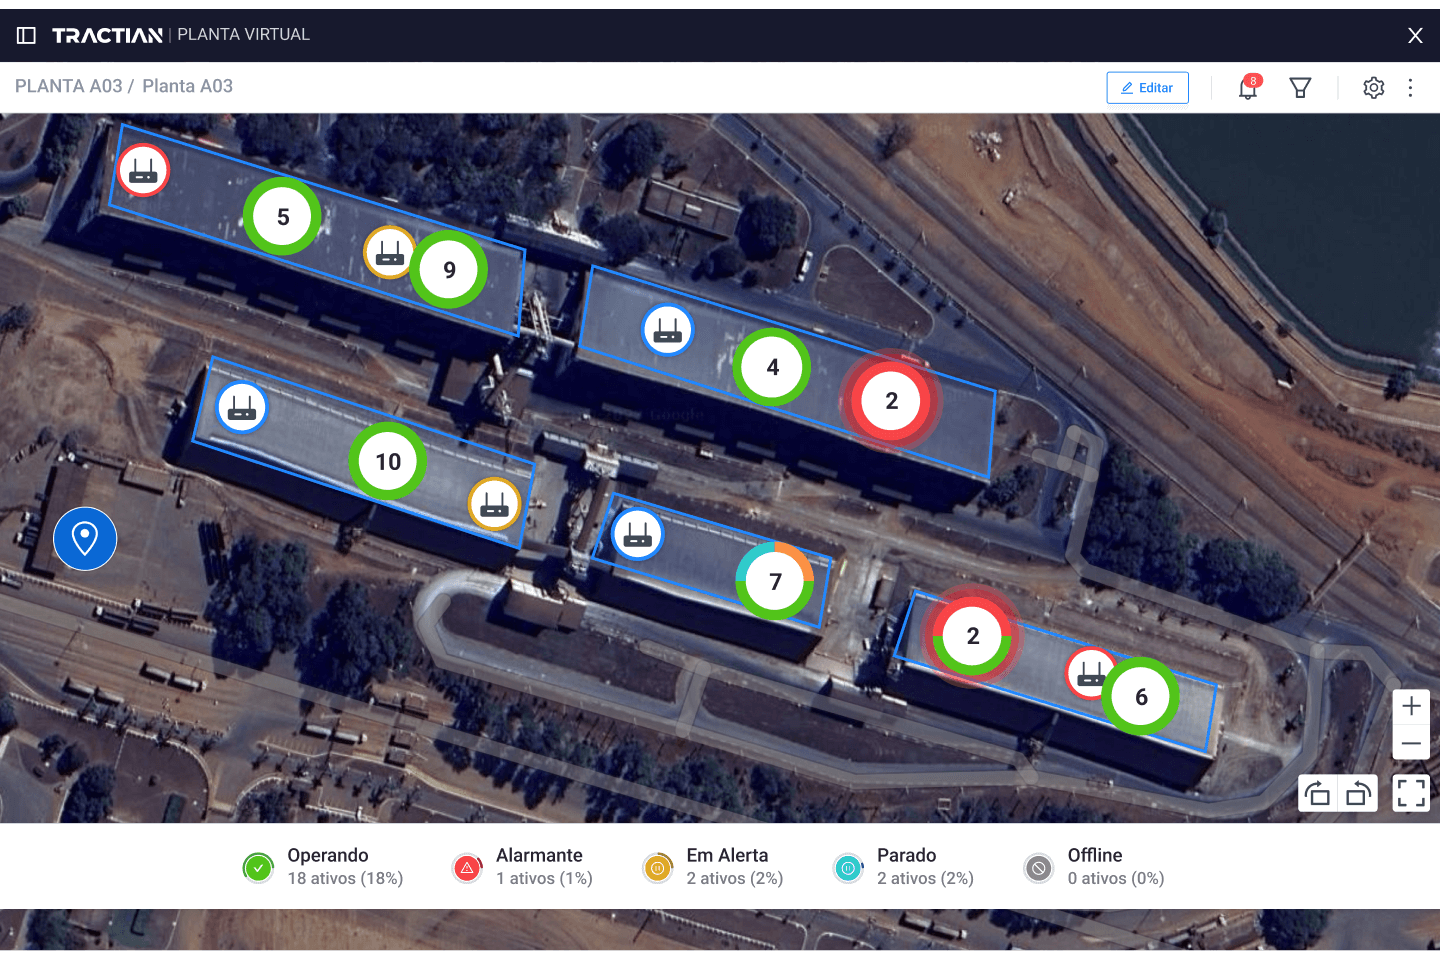
Task: Toggle the sidebar panel icon
Action: [x=27, y=36]
